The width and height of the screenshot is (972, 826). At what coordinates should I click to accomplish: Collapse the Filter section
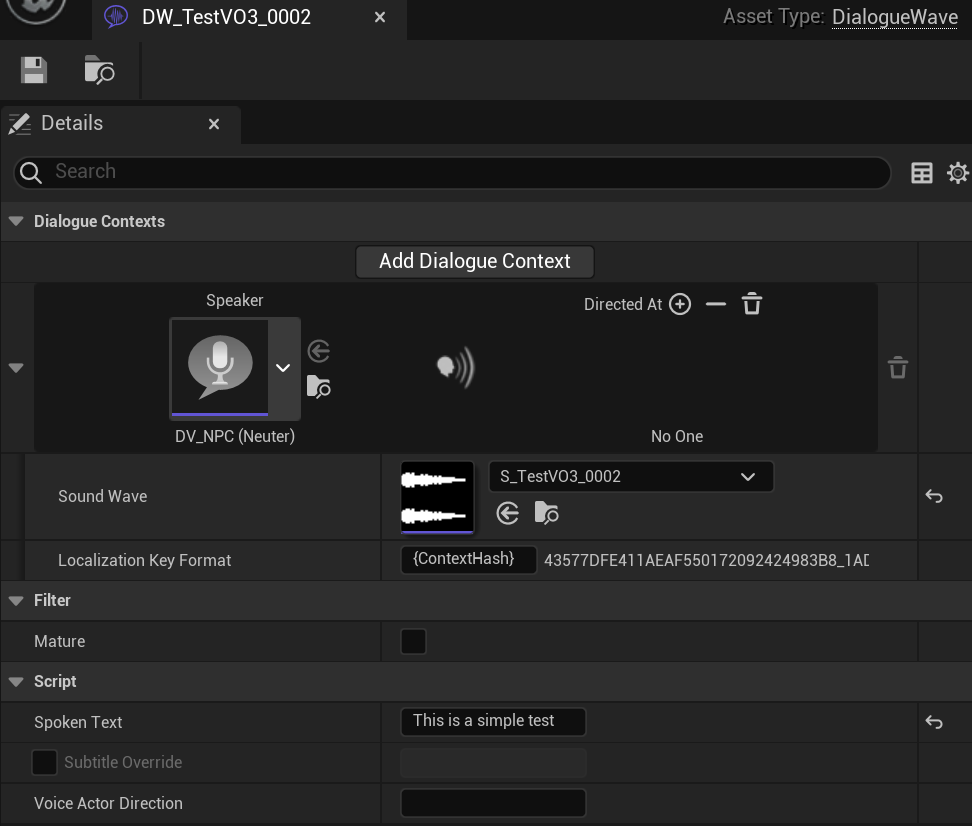(x=16, y=600)
